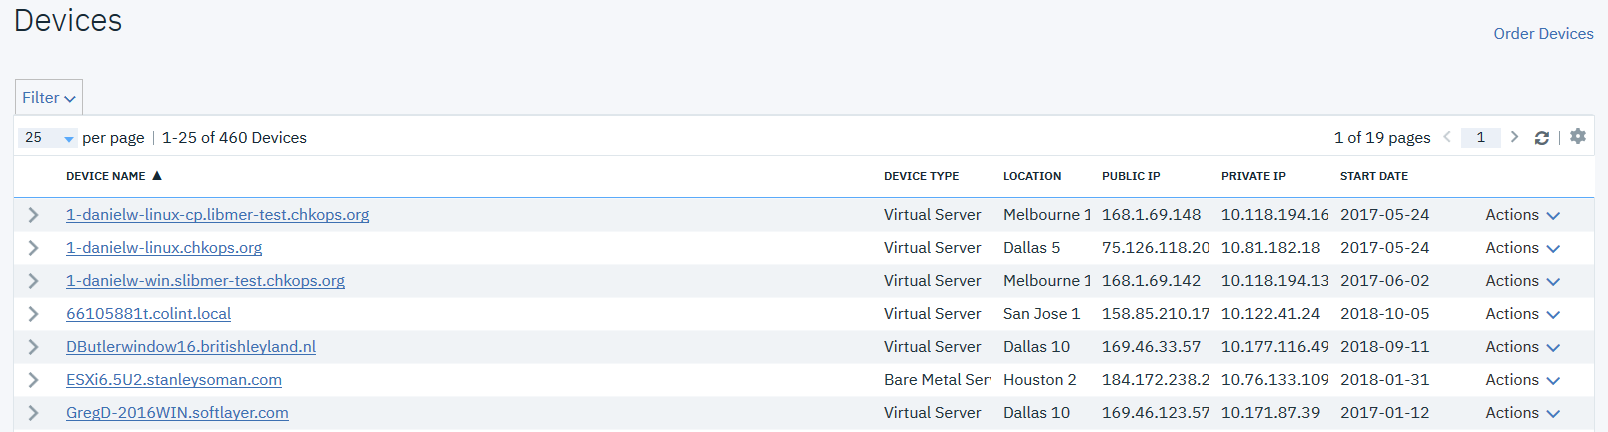Expand row for GregD-2016WIN.softlayer.com
Image resolution: width=1608 pixels, height=432 pixels.
[33, 413]
